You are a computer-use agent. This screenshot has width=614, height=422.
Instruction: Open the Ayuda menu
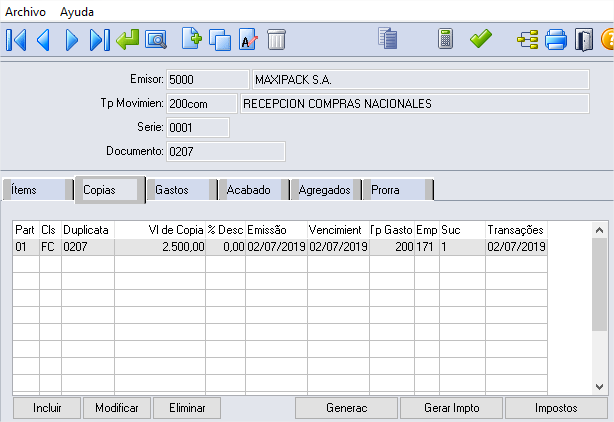pos(77,12)
